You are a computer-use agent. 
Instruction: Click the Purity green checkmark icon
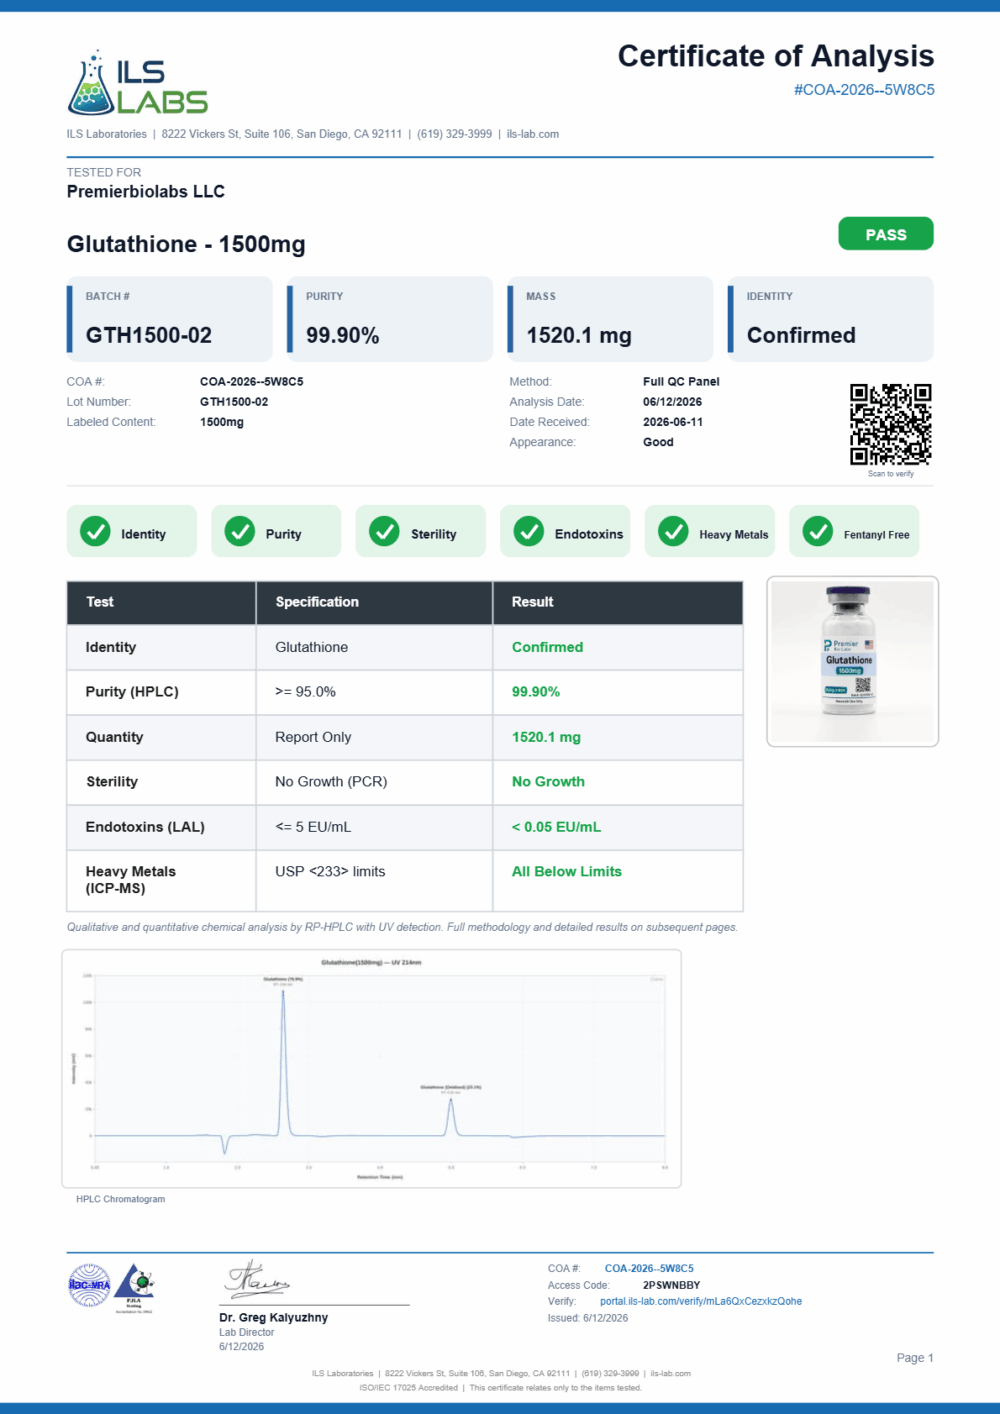pos(240,531)
